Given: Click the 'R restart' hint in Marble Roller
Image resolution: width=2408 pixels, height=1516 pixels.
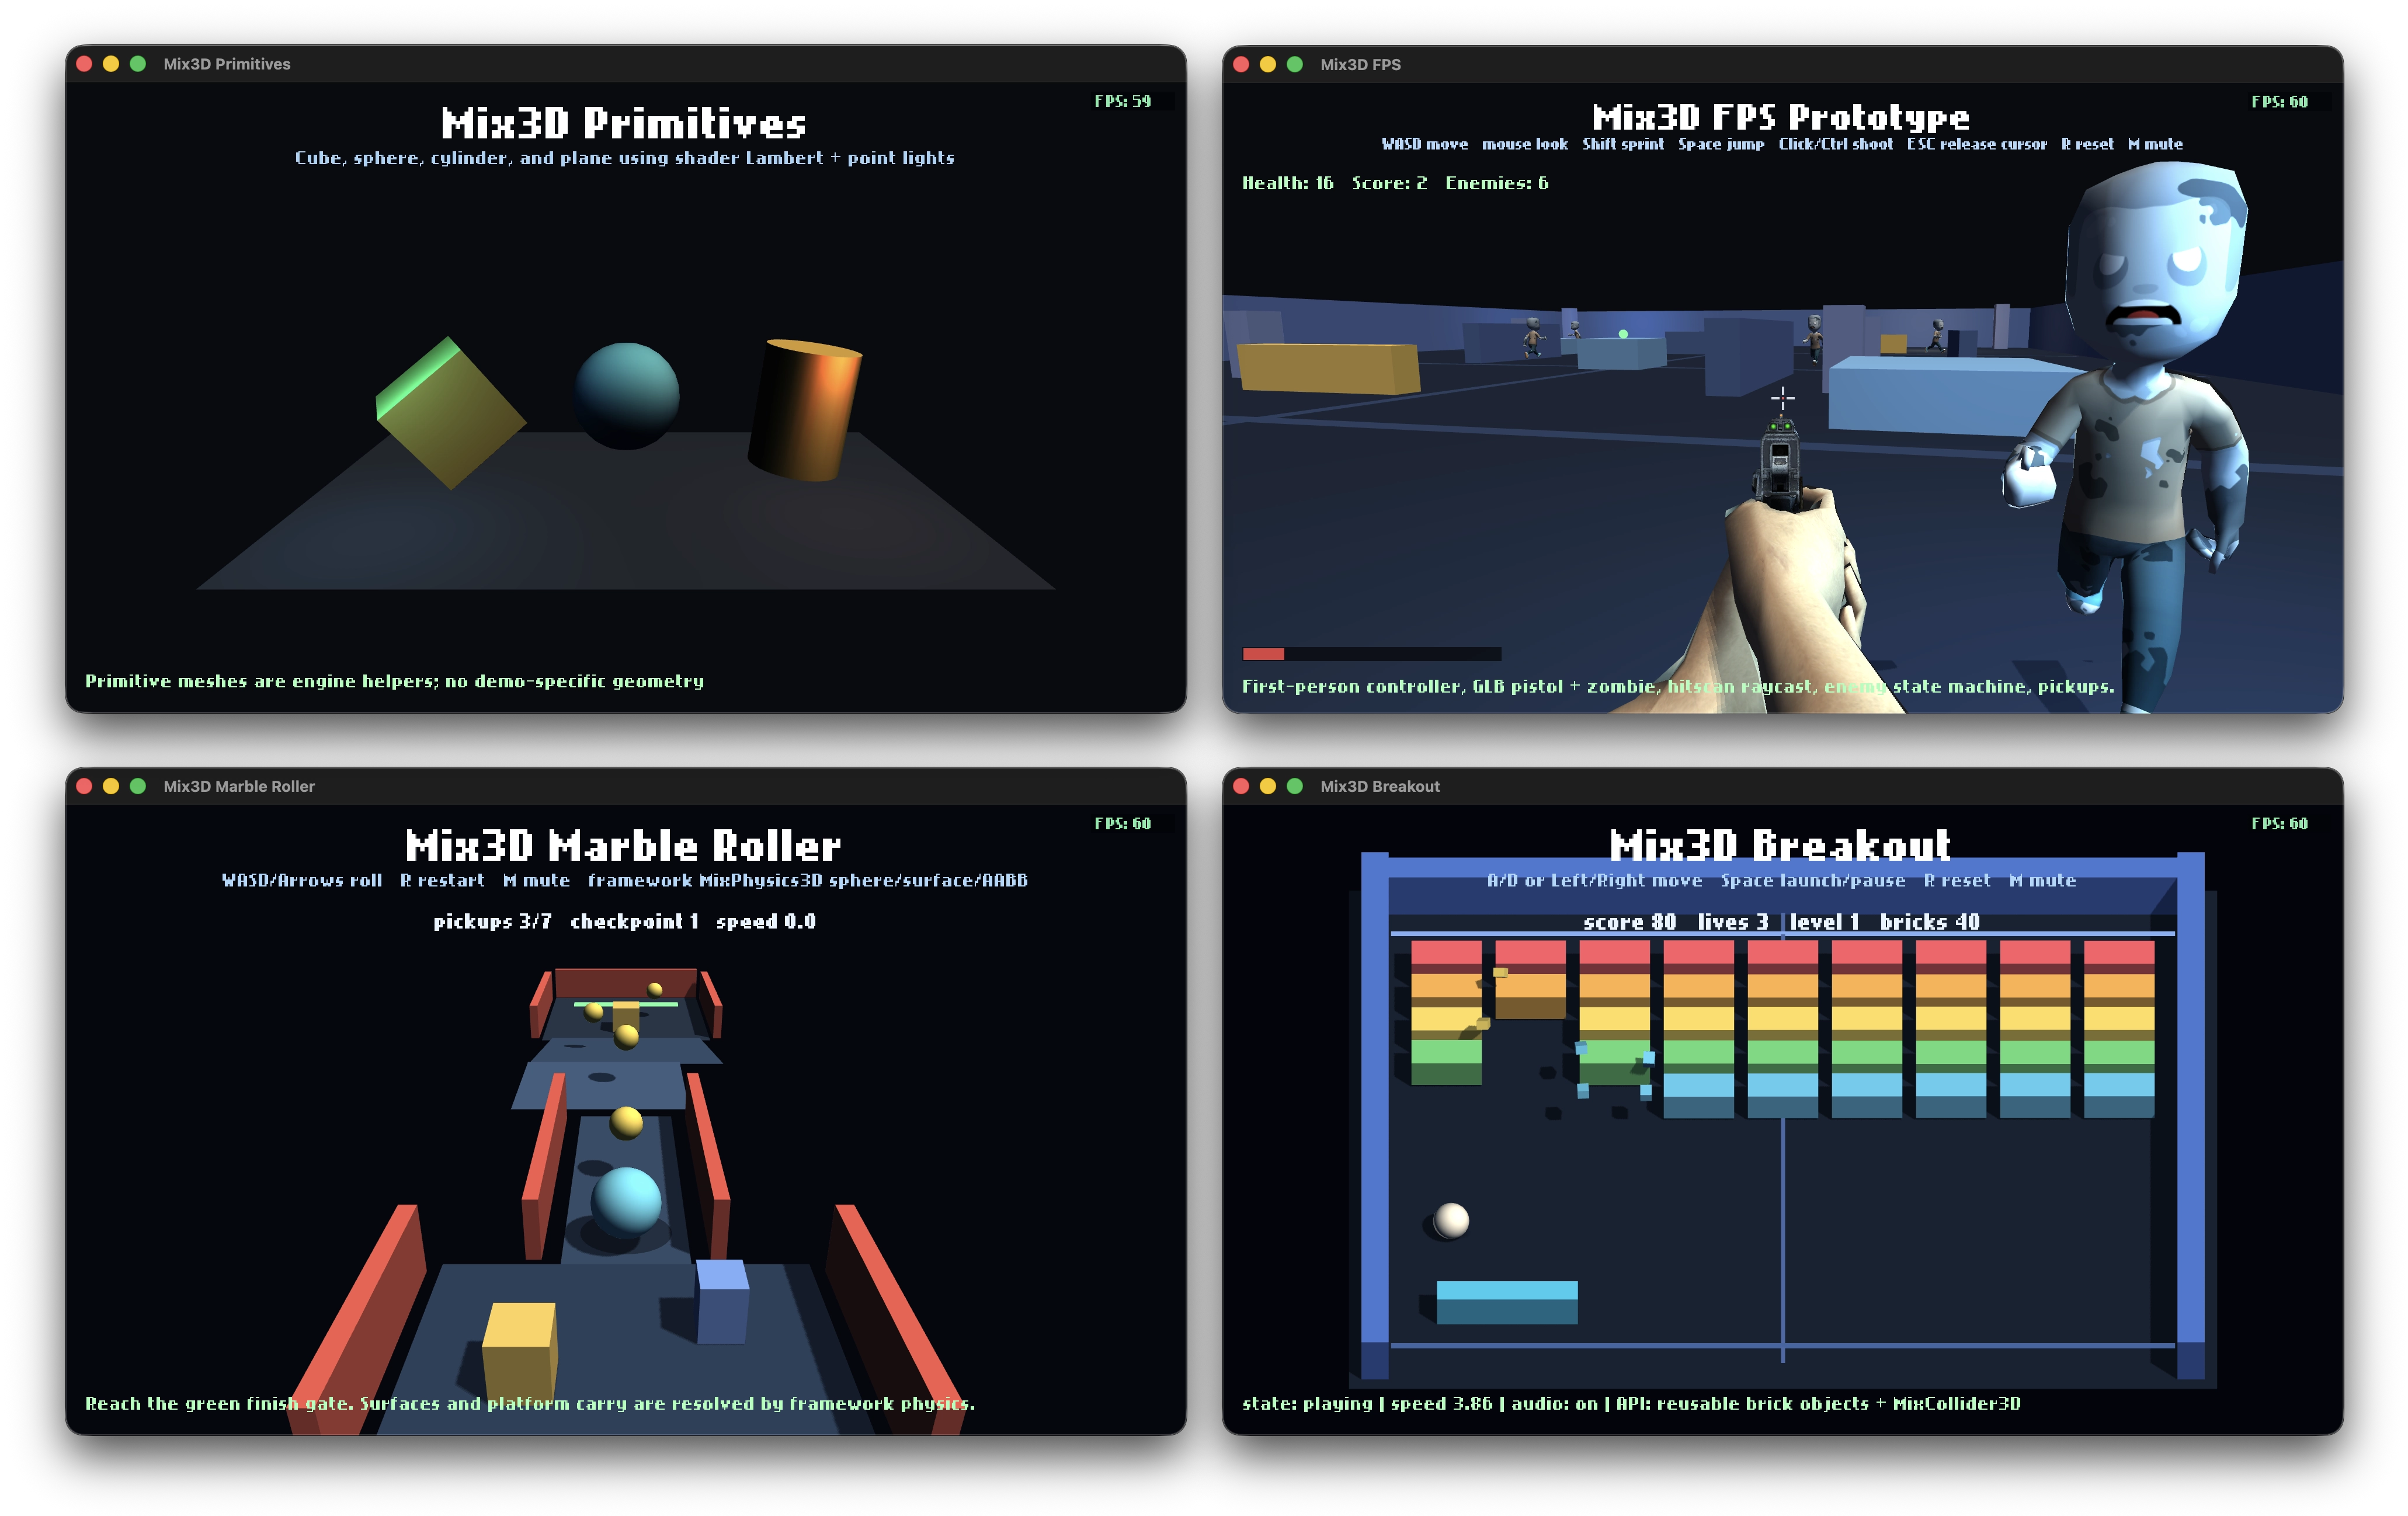Looking at the screenshot, I should [x=442, y=880].
